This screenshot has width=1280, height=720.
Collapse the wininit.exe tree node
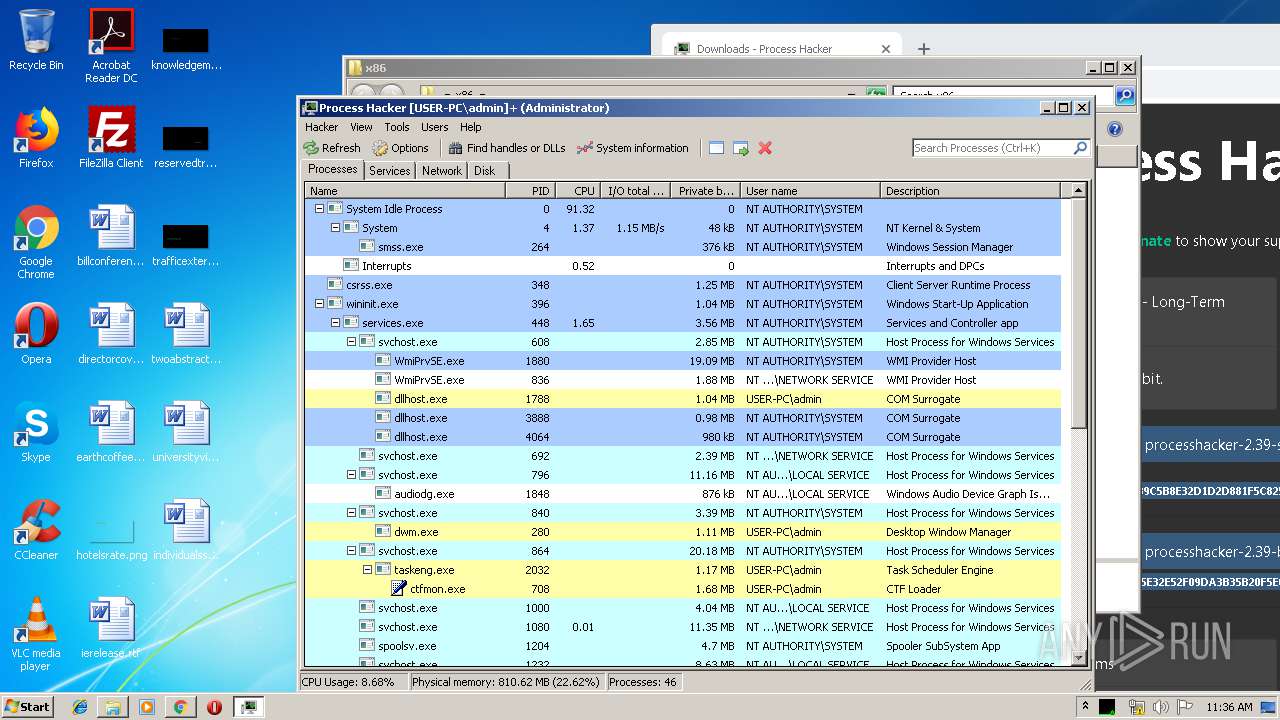[320, 304]
